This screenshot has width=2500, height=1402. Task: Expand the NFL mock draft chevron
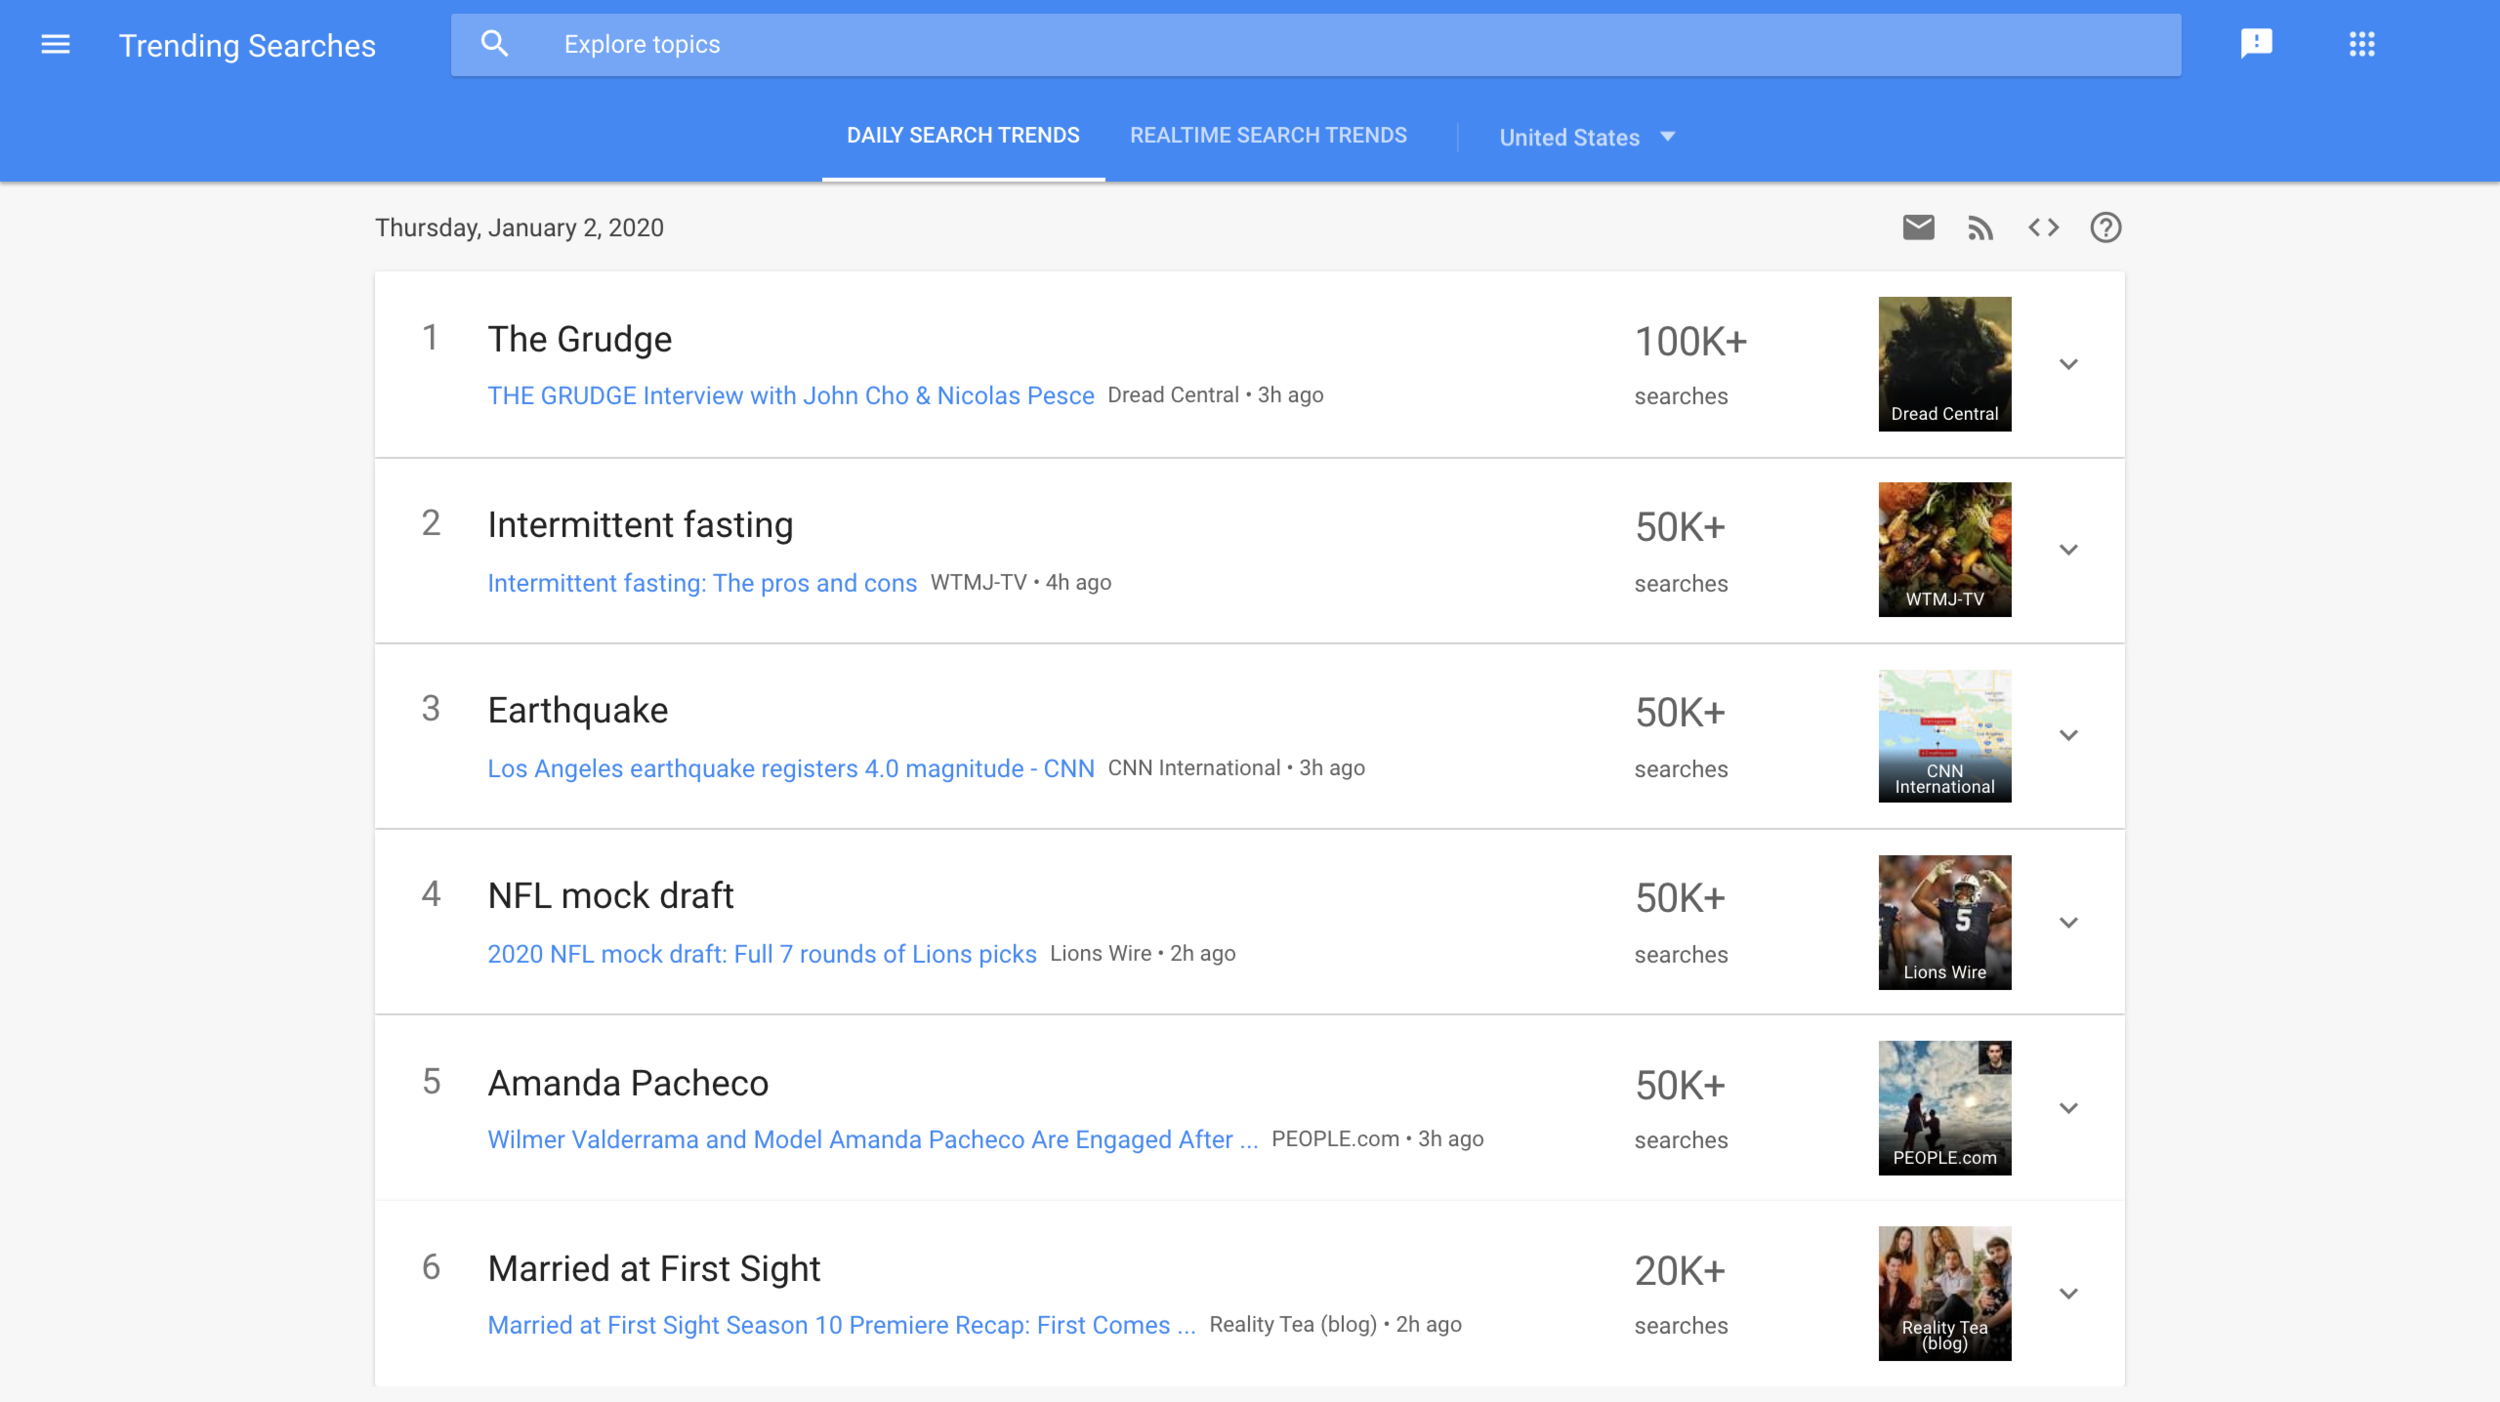[x=2068, y=922]
